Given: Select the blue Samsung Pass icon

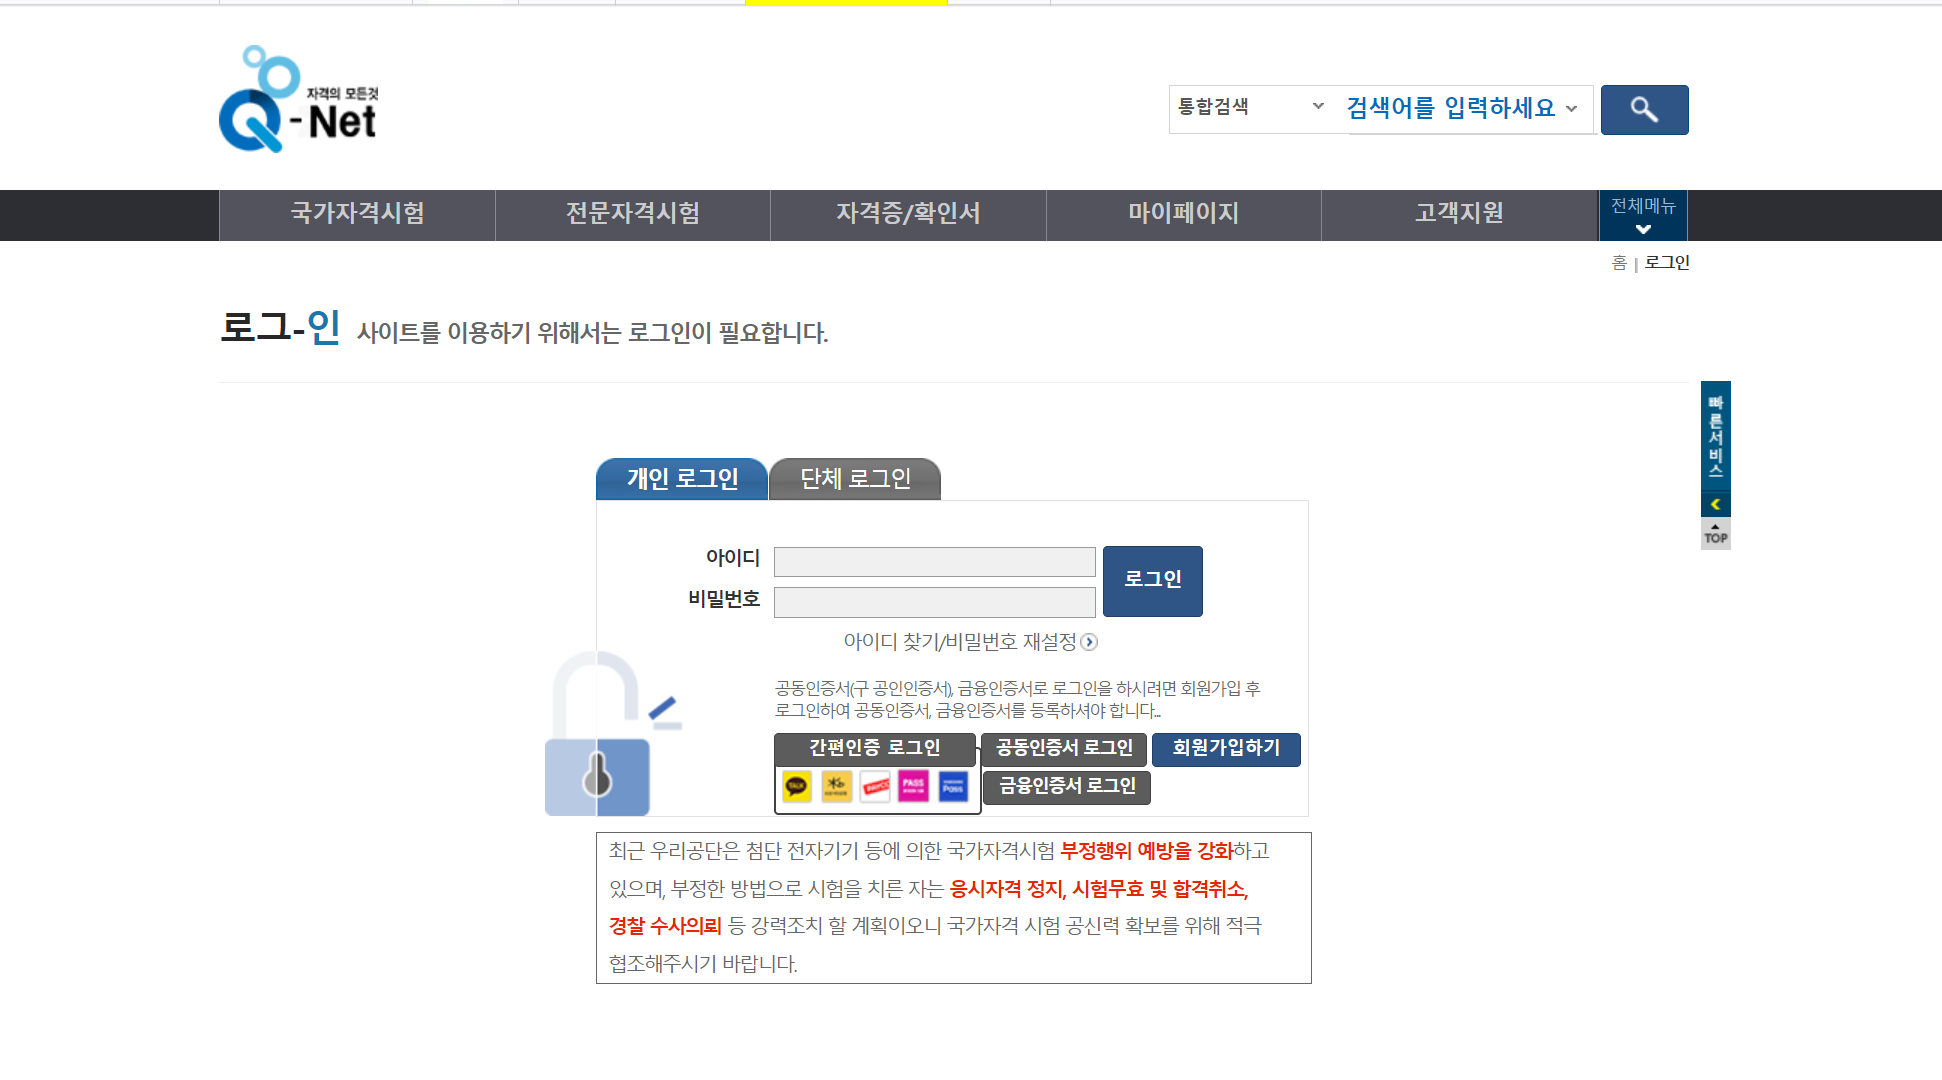Looking at the screenshot, I should (x=953, y=787).
